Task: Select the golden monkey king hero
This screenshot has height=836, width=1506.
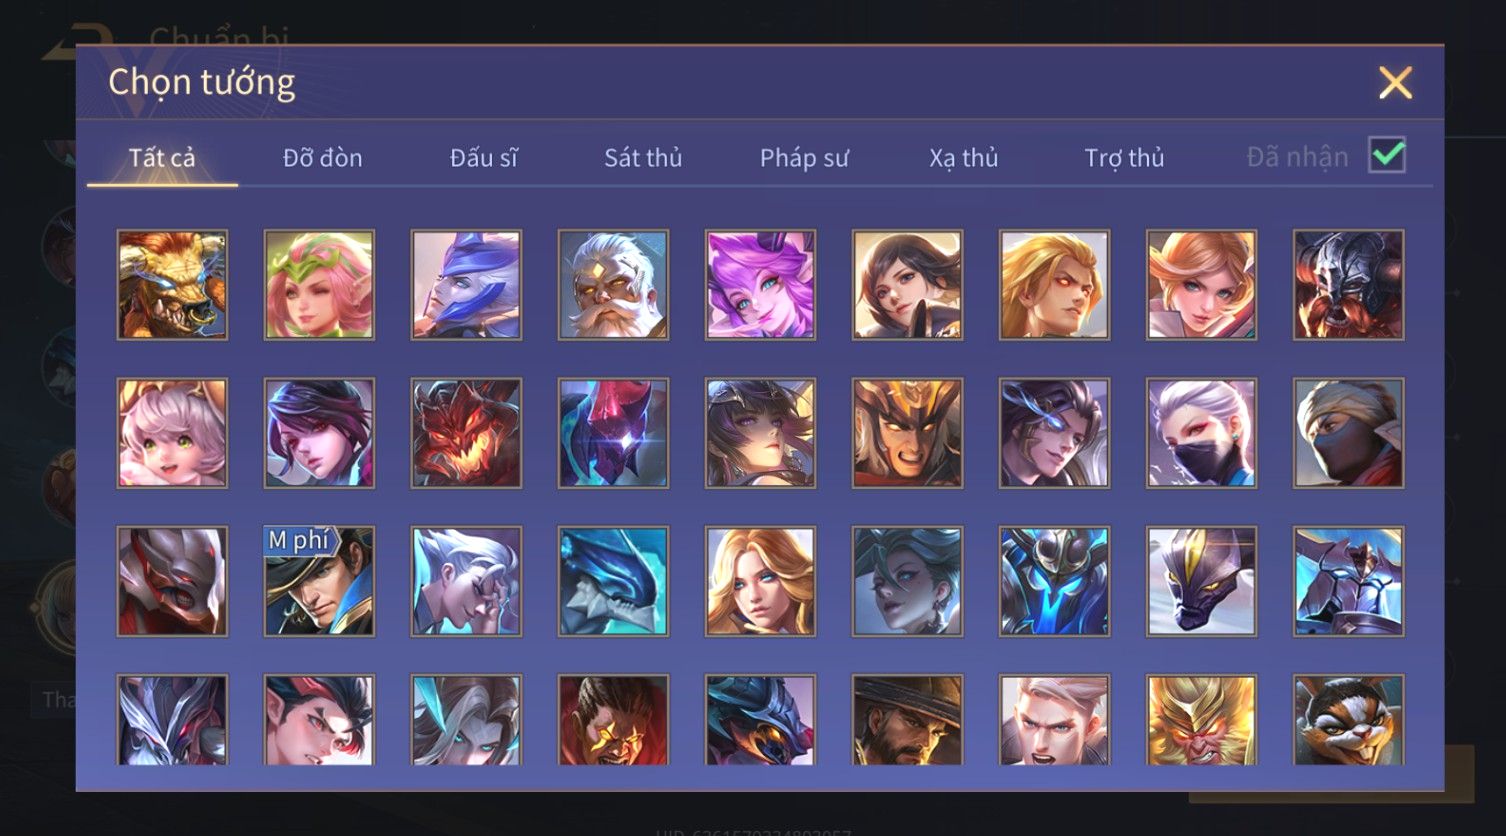Action: [x=1201, y=720]
